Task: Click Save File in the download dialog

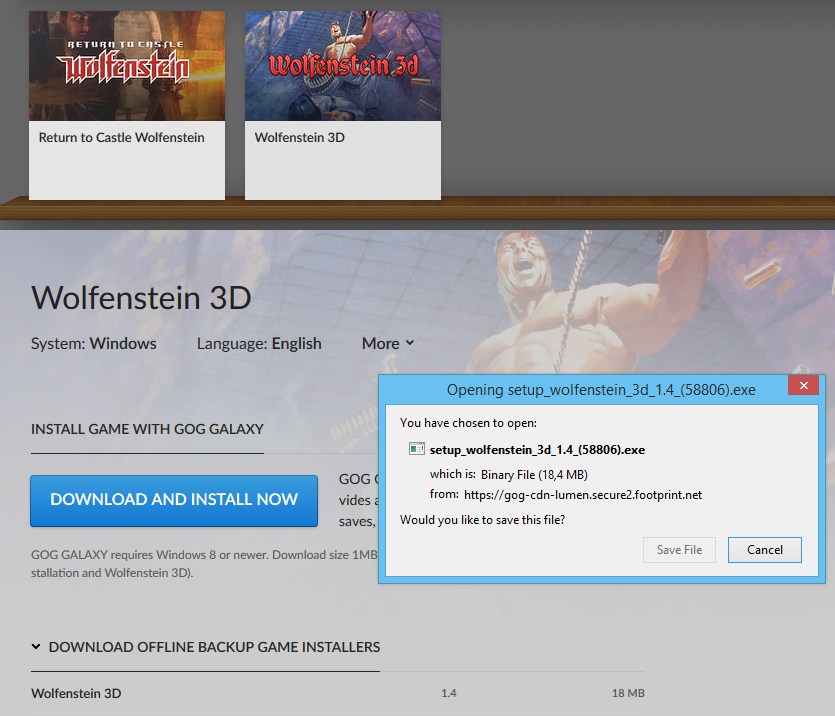Action: tap(679, 550)
